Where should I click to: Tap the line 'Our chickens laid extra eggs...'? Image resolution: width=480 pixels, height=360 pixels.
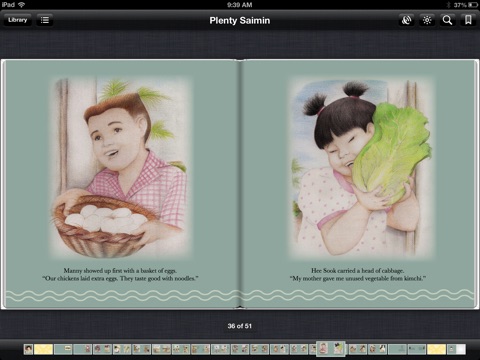[120, 278]
